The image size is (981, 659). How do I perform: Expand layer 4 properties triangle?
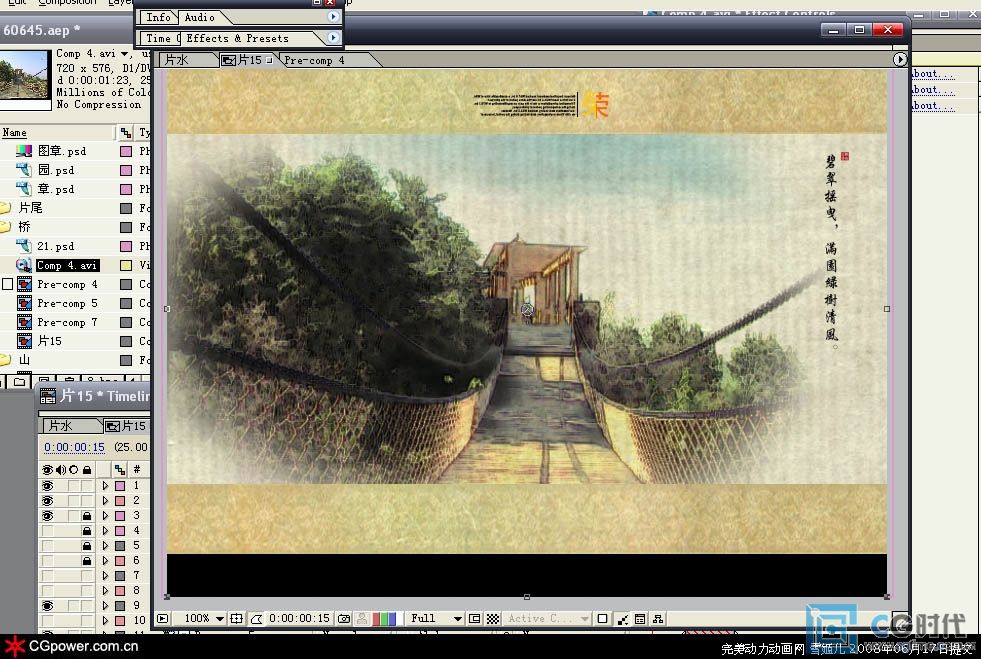pos(105,531)
